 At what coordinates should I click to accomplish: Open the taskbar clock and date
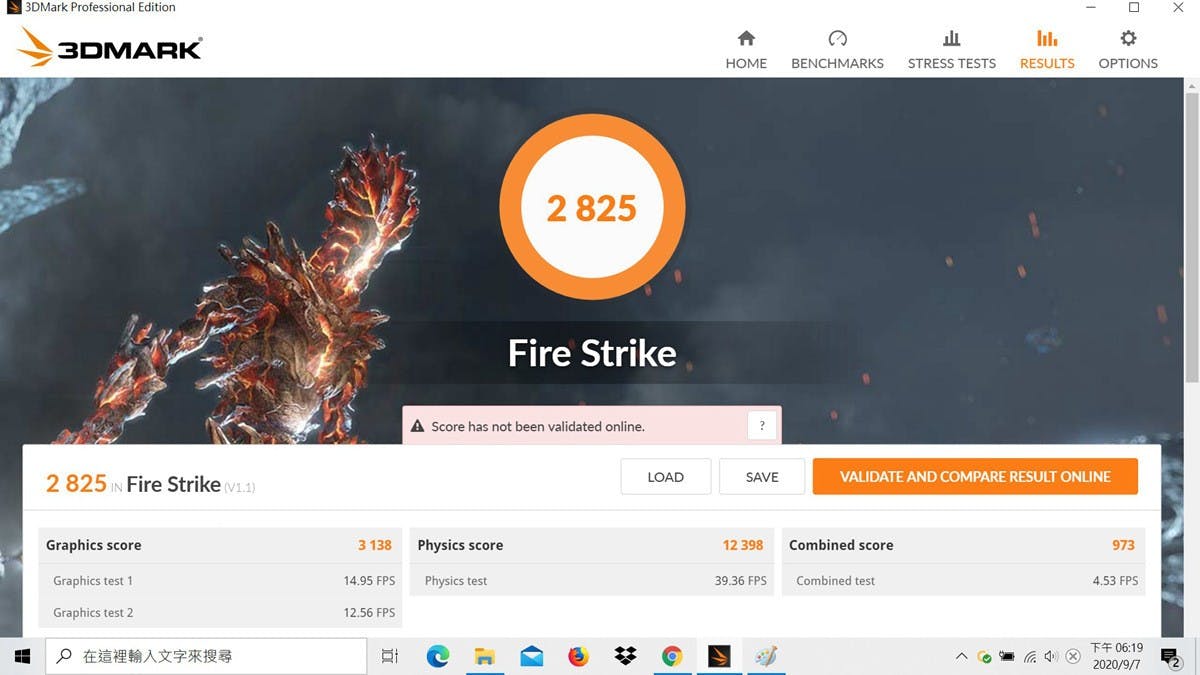pos(1117,656)
